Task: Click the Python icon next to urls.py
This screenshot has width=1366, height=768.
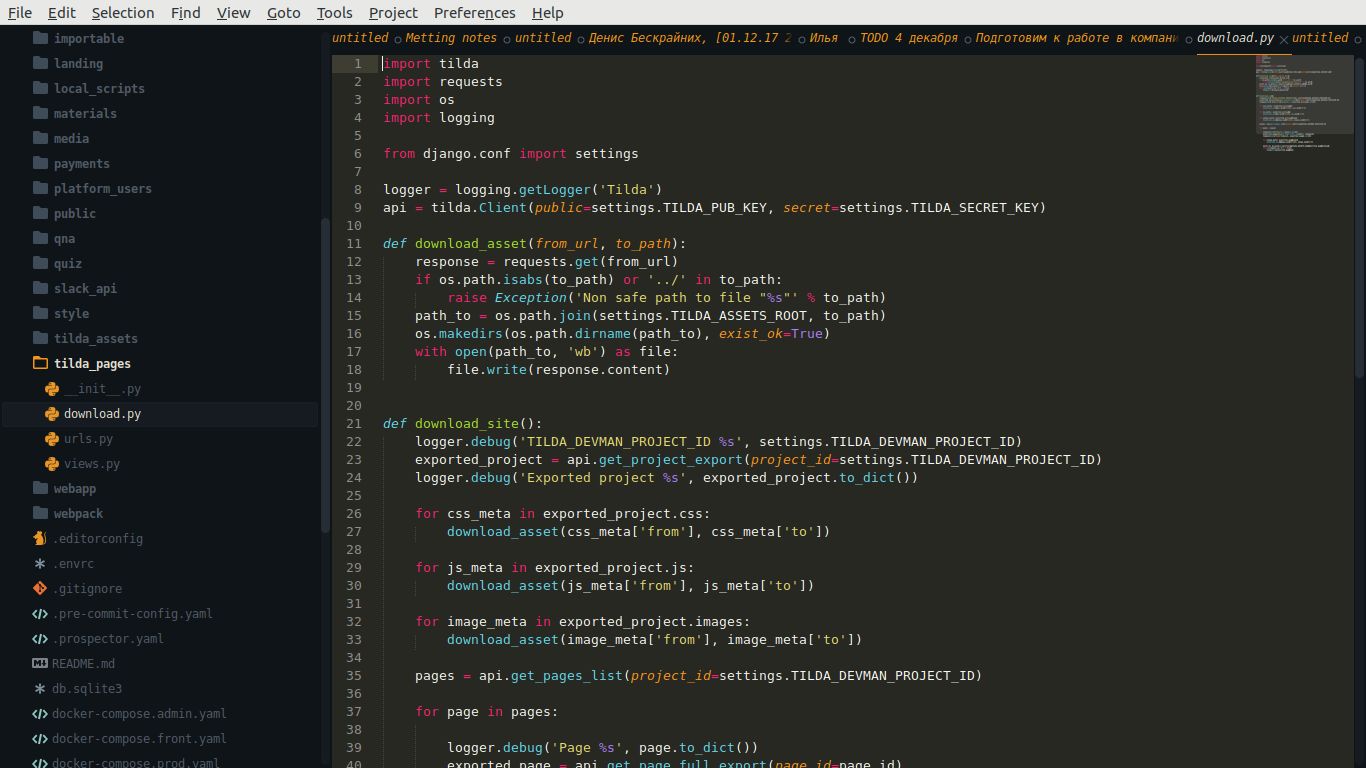Action: [x=51, y=439]
